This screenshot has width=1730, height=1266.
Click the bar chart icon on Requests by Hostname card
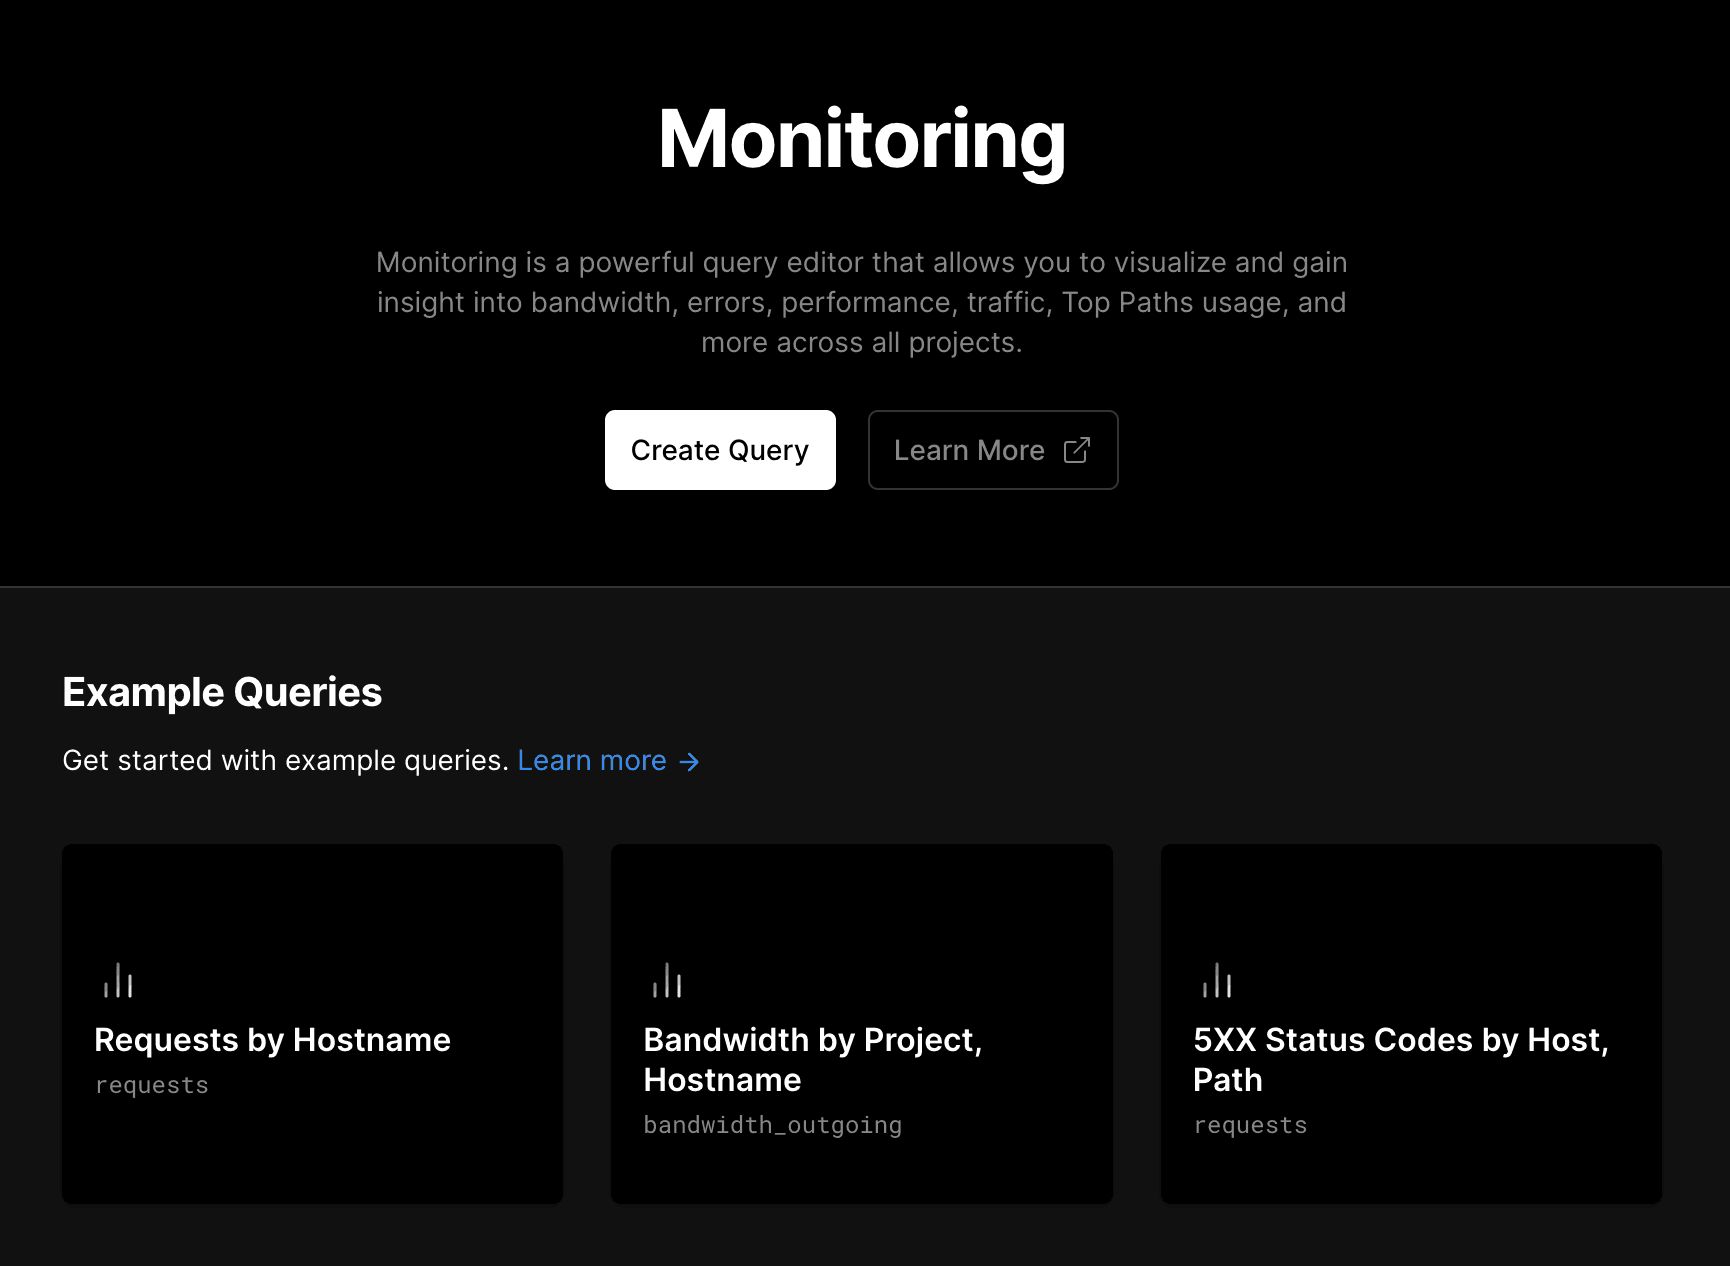(x=118, y=980)
